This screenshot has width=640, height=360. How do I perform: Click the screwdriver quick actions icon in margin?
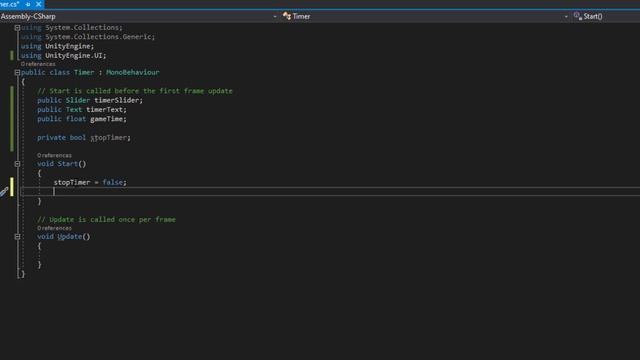click(4, 191)
